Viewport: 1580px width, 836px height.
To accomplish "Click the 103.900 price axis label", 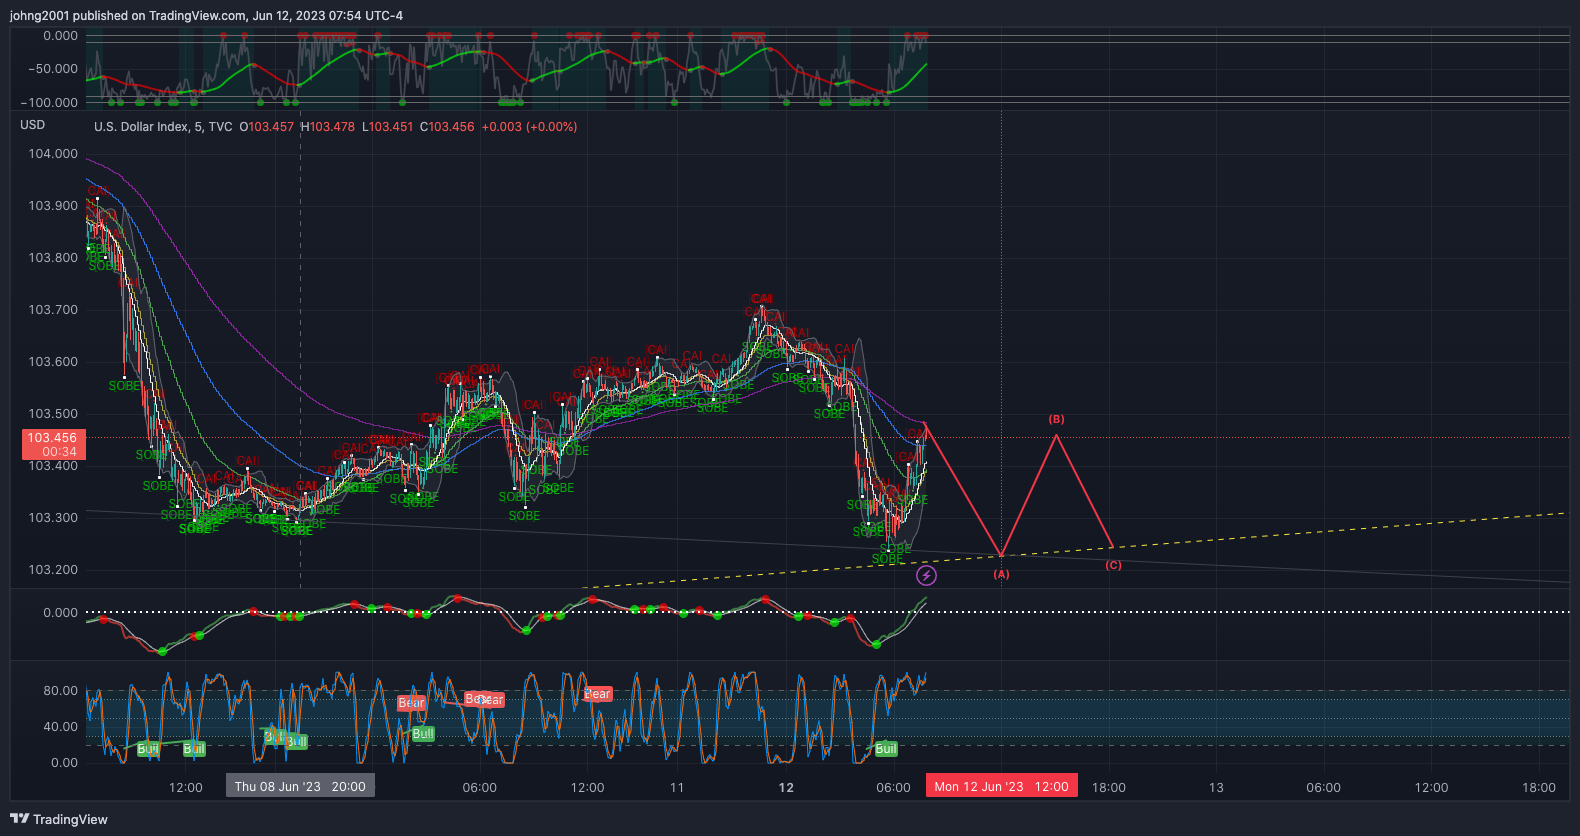I will tap(53, 206).
